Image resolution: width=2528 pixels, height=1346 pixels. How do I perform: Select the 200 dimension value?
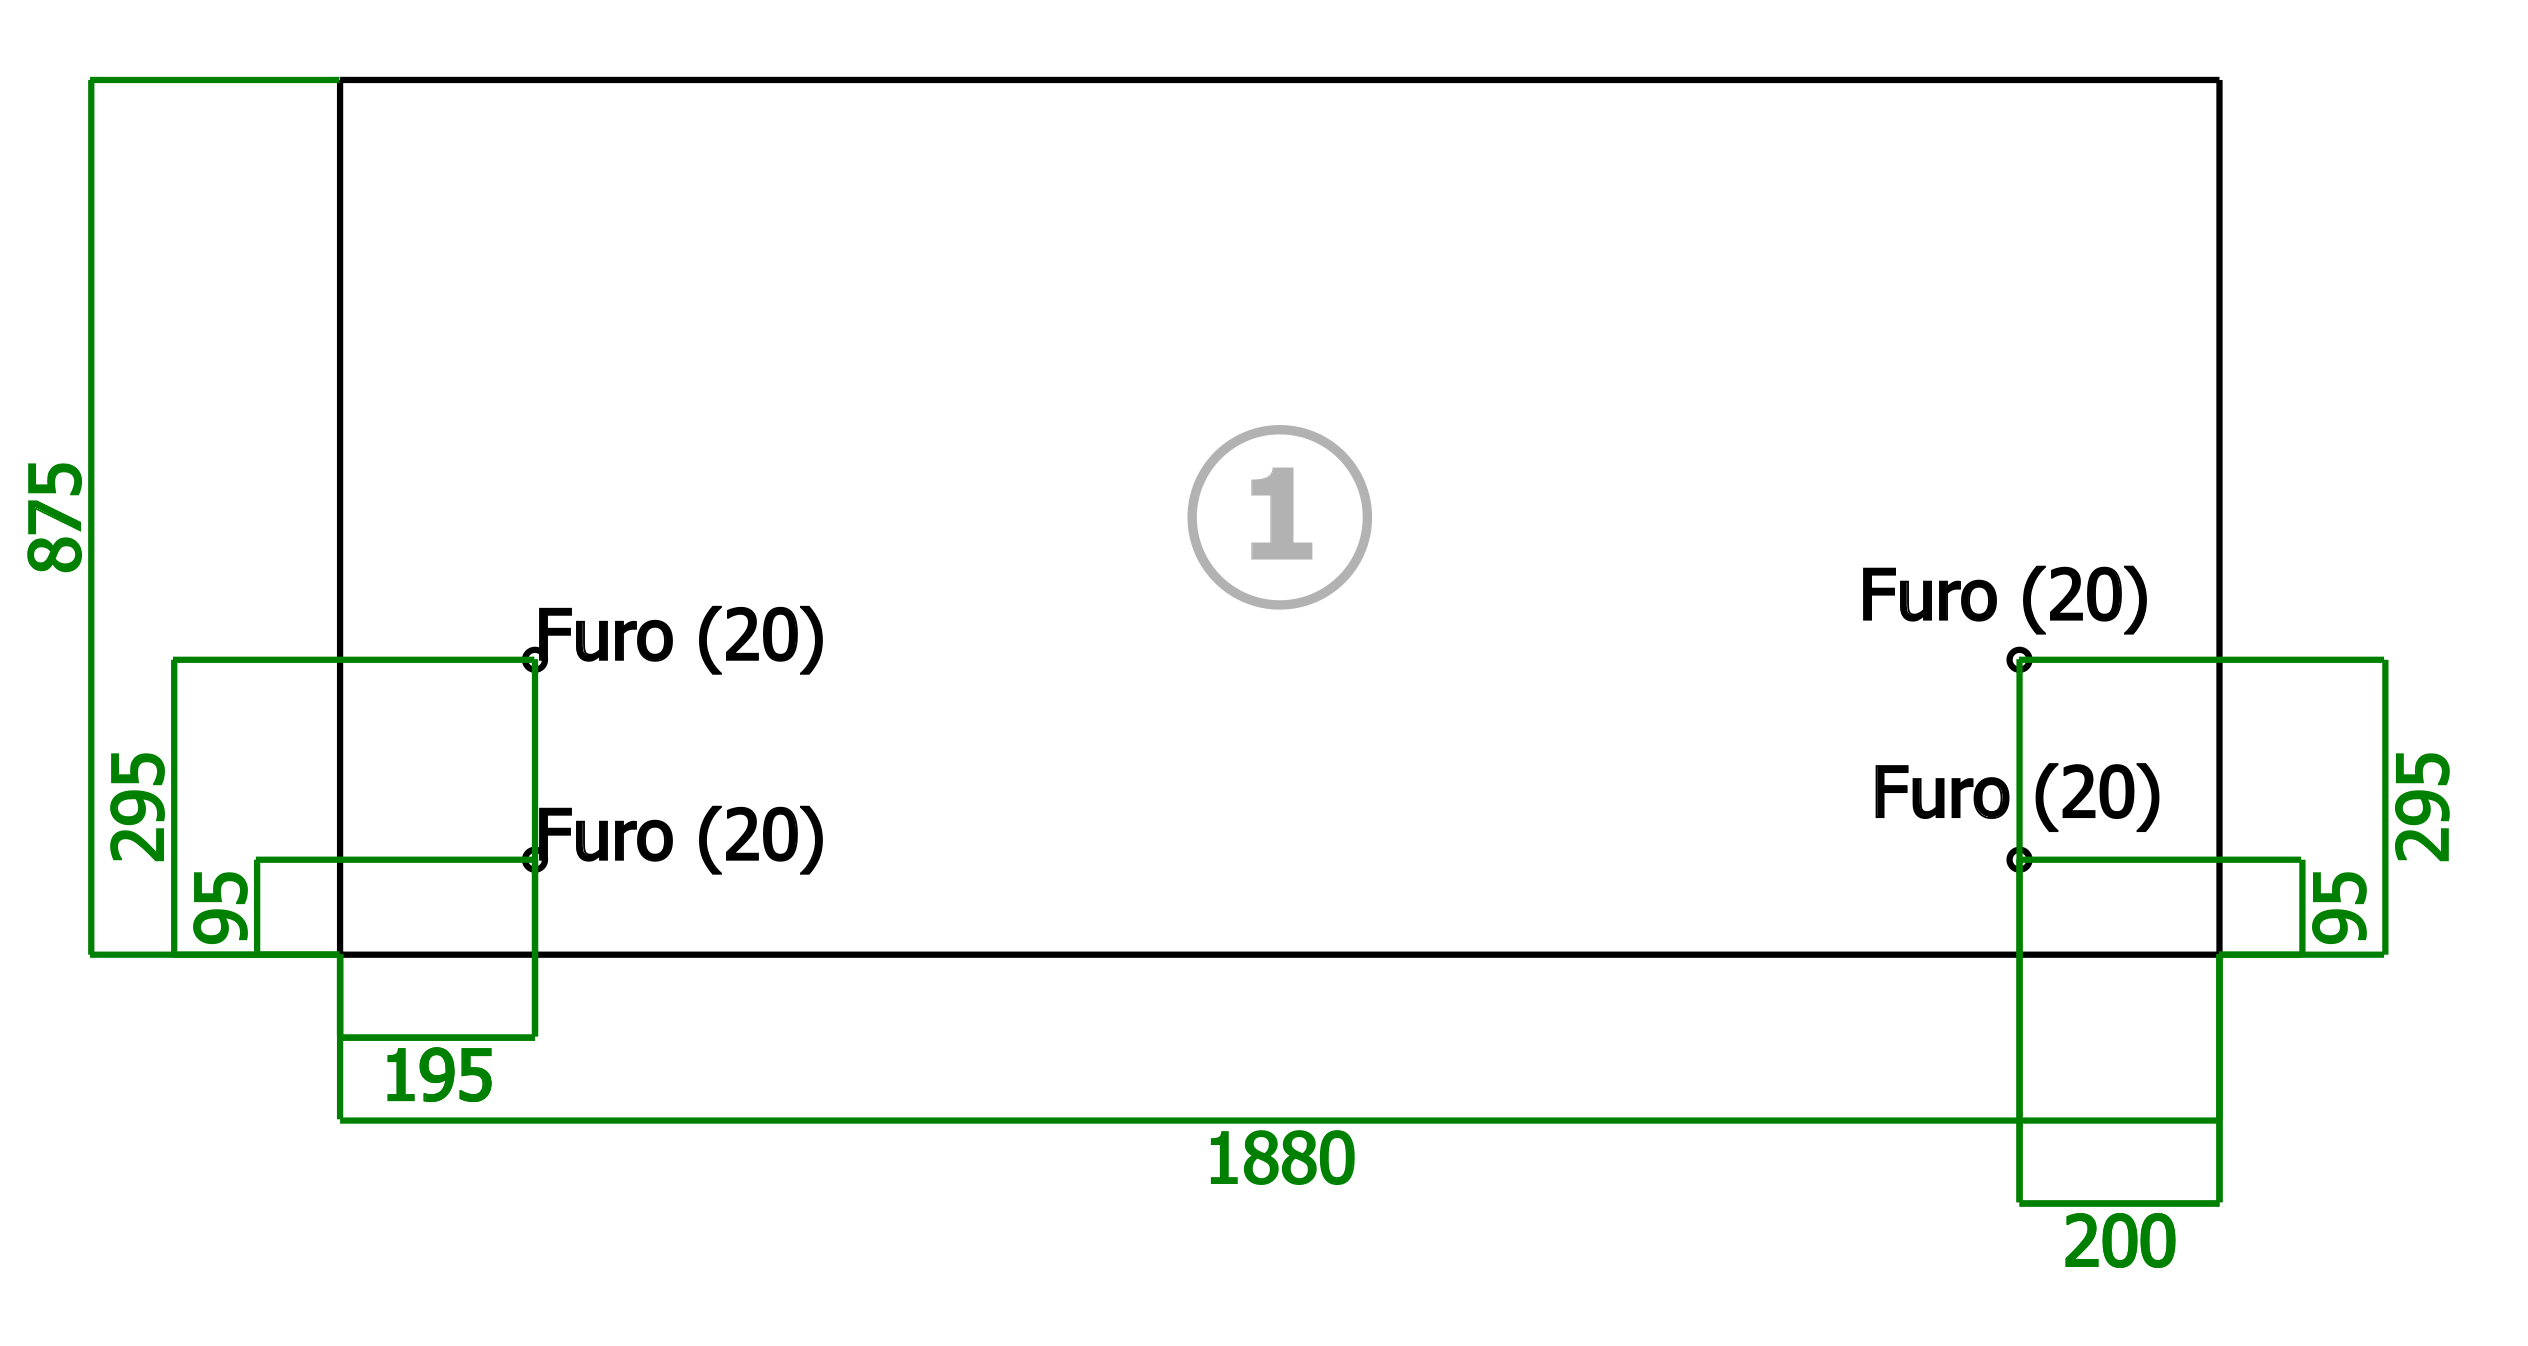pyautogui.click(x=2119, y=1243)
